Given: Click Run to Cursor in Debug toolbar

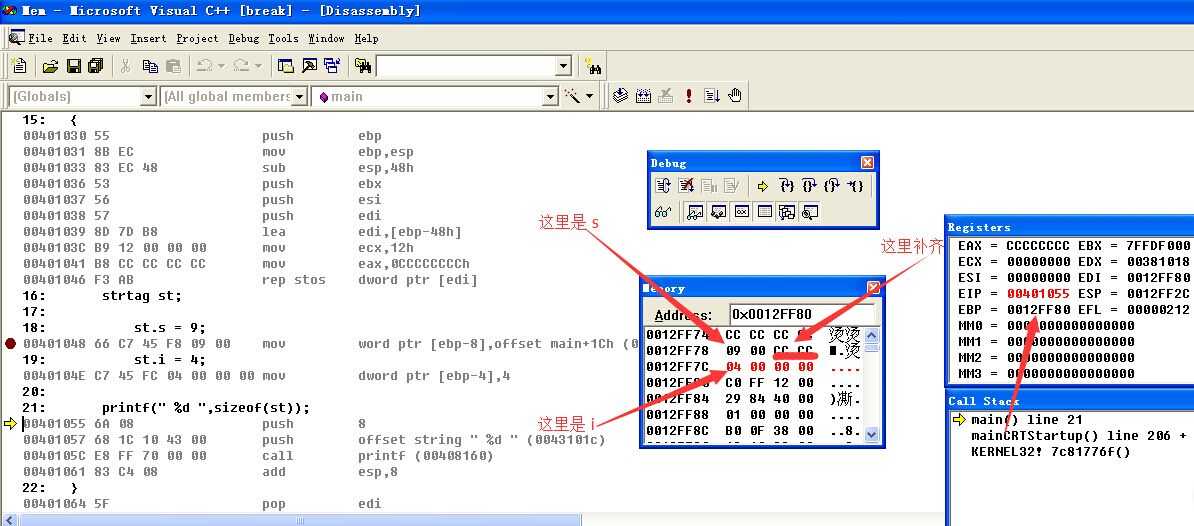Looking at the screenshot, I should [x=856, y=186].
